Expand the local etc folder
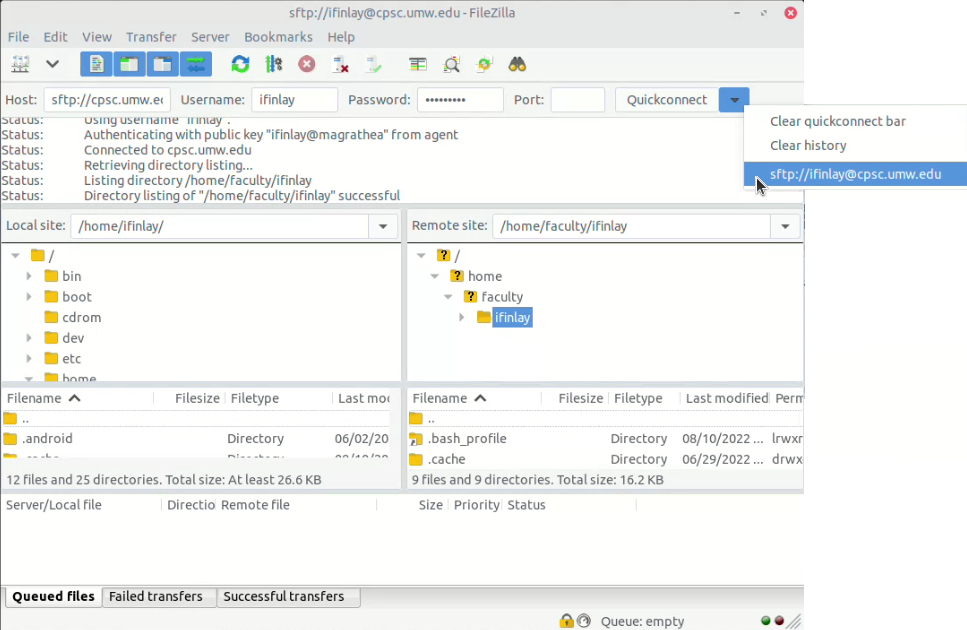967x630 pixels. pos(28,358)
